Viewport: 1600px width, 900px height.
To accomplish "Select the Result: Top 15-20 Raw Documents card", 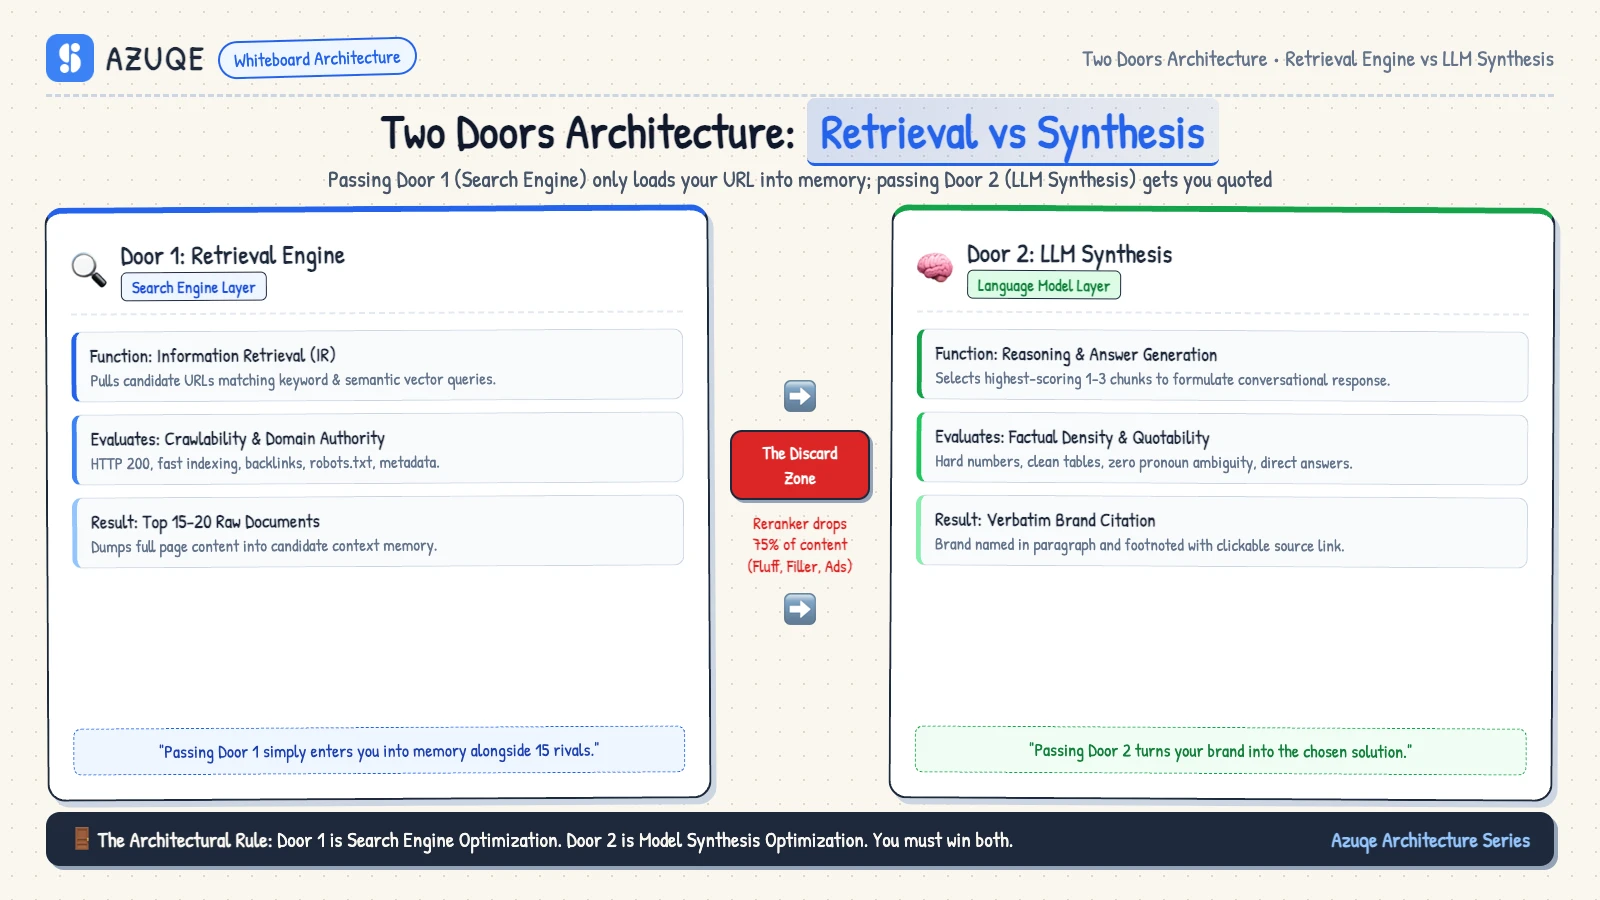I will click(x=377, y=531).
